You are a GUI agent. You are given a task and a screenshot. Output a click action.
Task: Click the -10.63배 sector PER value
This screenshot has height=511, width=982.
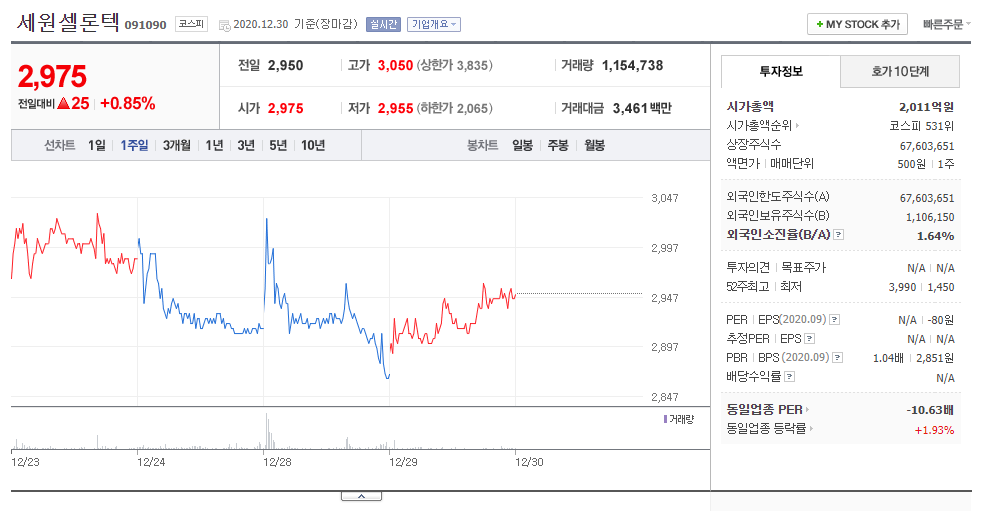[x=930, y=410]
